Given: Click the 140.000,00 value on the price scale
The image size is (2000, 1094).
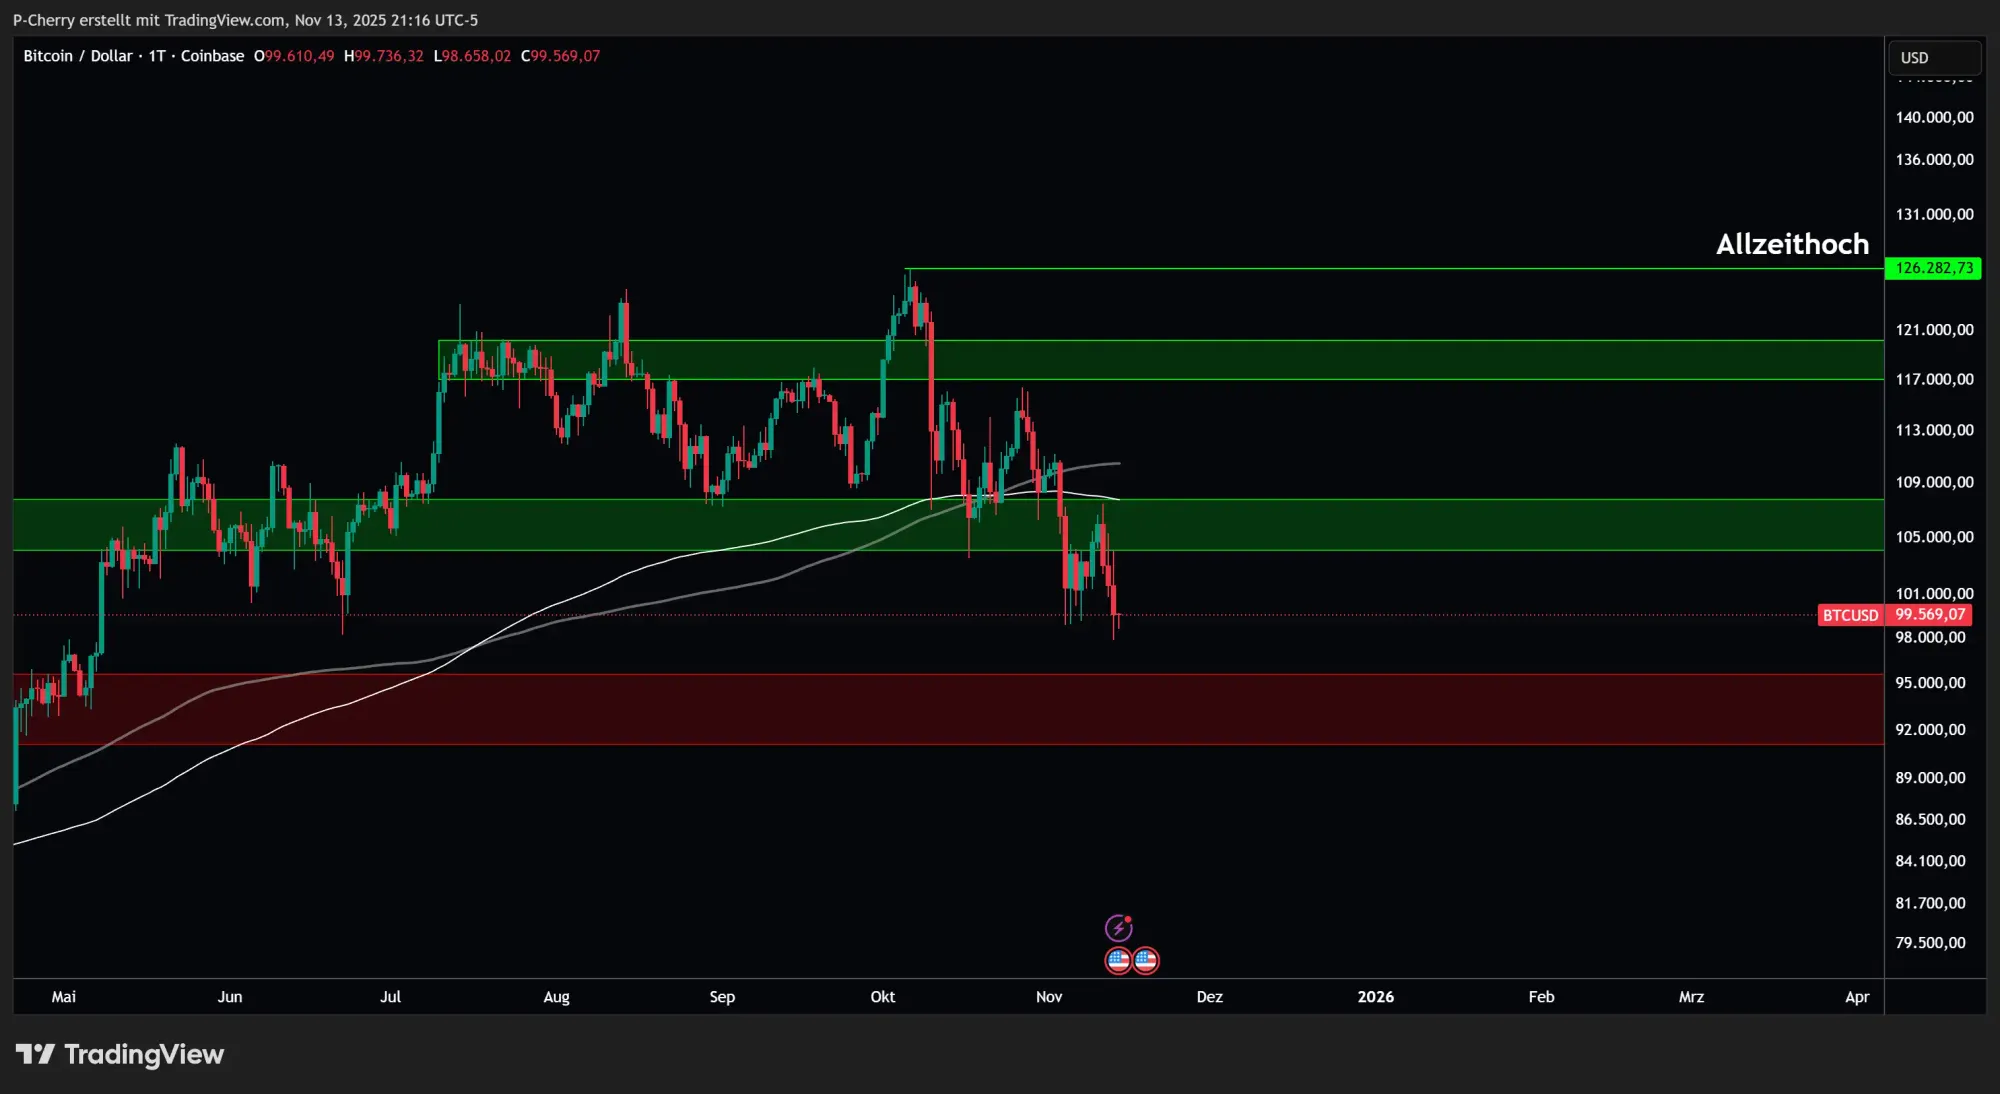Looking at the screenshot, I should (x=1933, y=117).
